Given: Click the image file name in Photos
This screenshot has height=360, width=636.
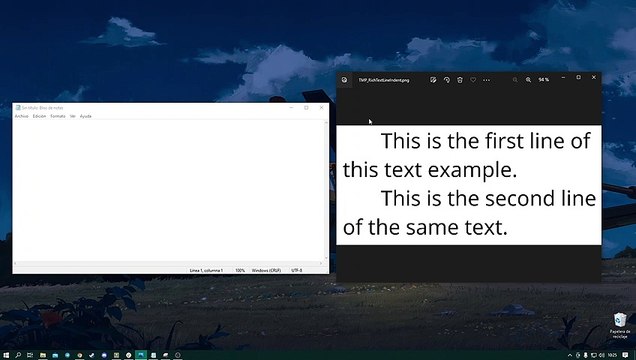Looking at the screenshot, I should tap(384, 80).
